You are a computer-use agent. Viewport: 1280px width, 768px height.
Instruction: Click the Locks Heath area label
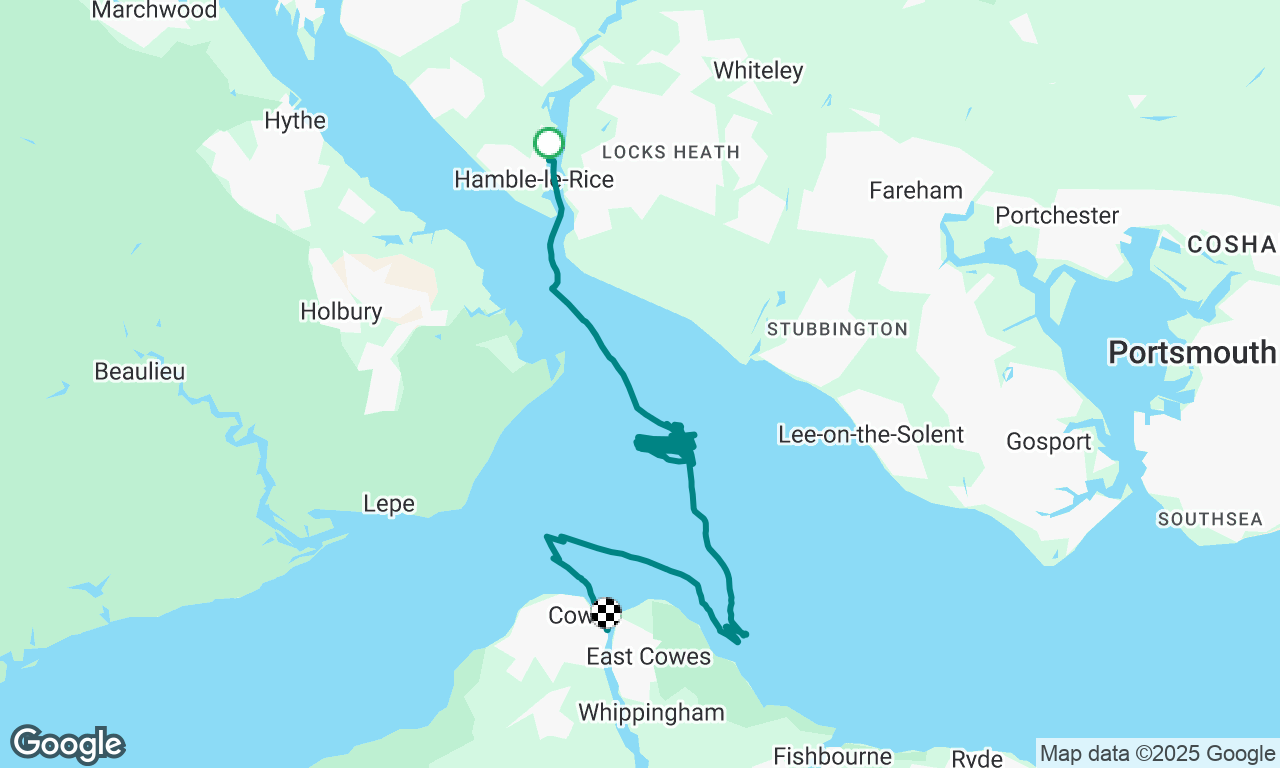point(671,152)
